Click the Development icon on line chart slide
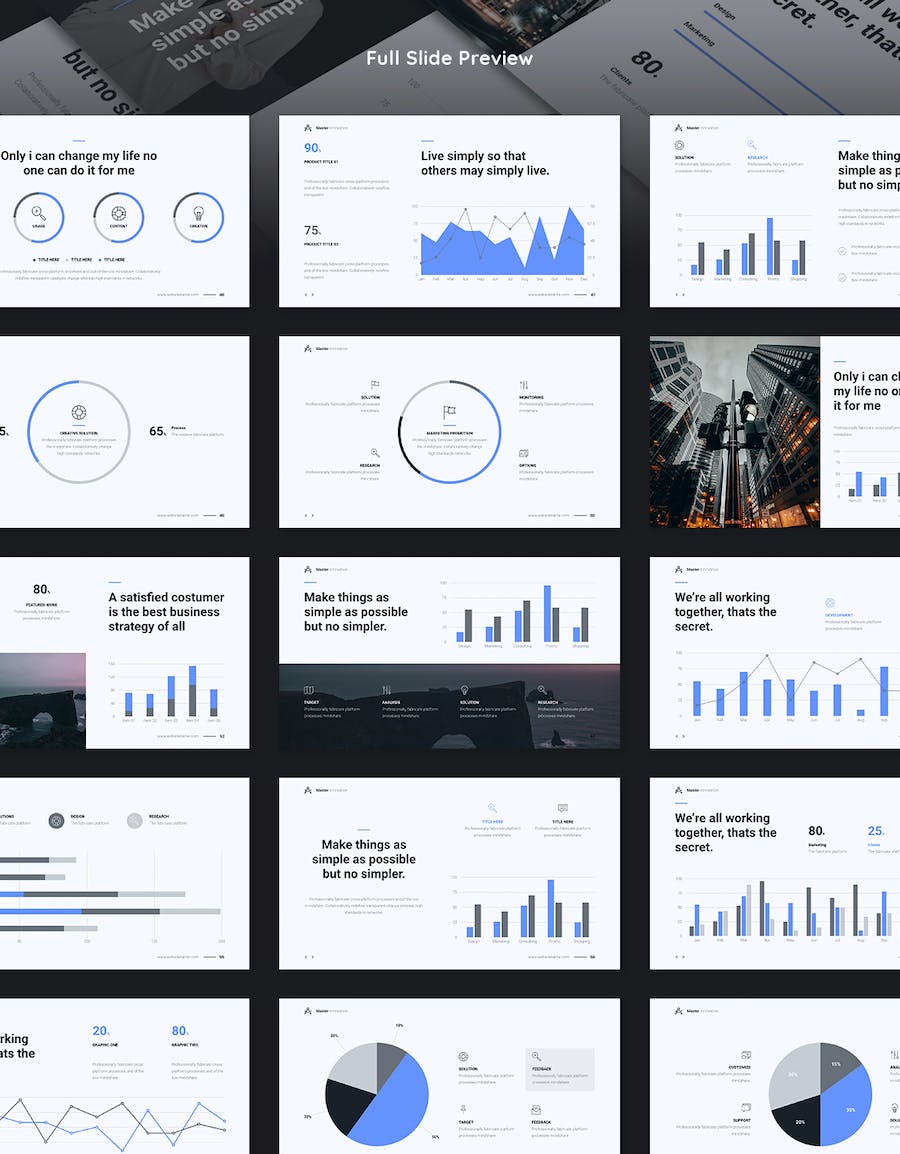The width and height of the screenshot is (900, 1154). (x=830, y=603)
